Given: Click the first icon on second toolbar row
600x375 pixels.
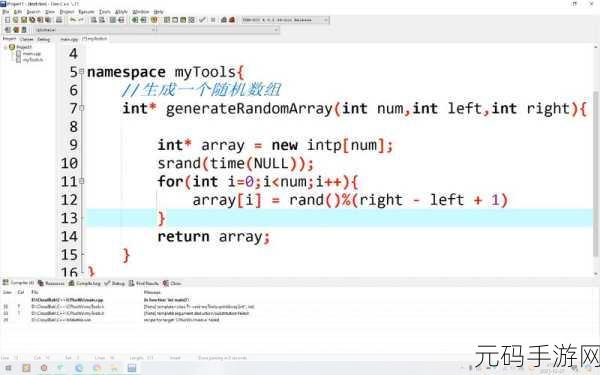Looking at the screenshot, I should pos(8,29).
